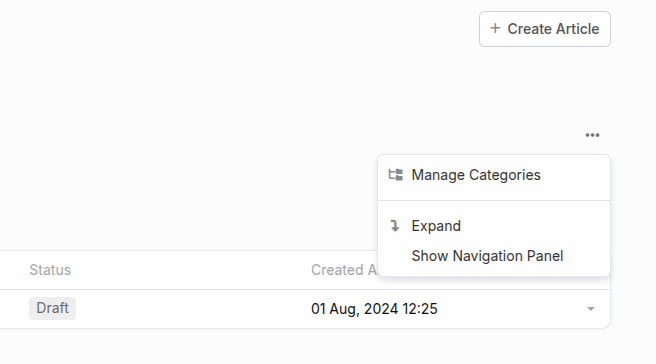Open the row actions caret beside the date

pyautogui.click(x=591, y=309)
